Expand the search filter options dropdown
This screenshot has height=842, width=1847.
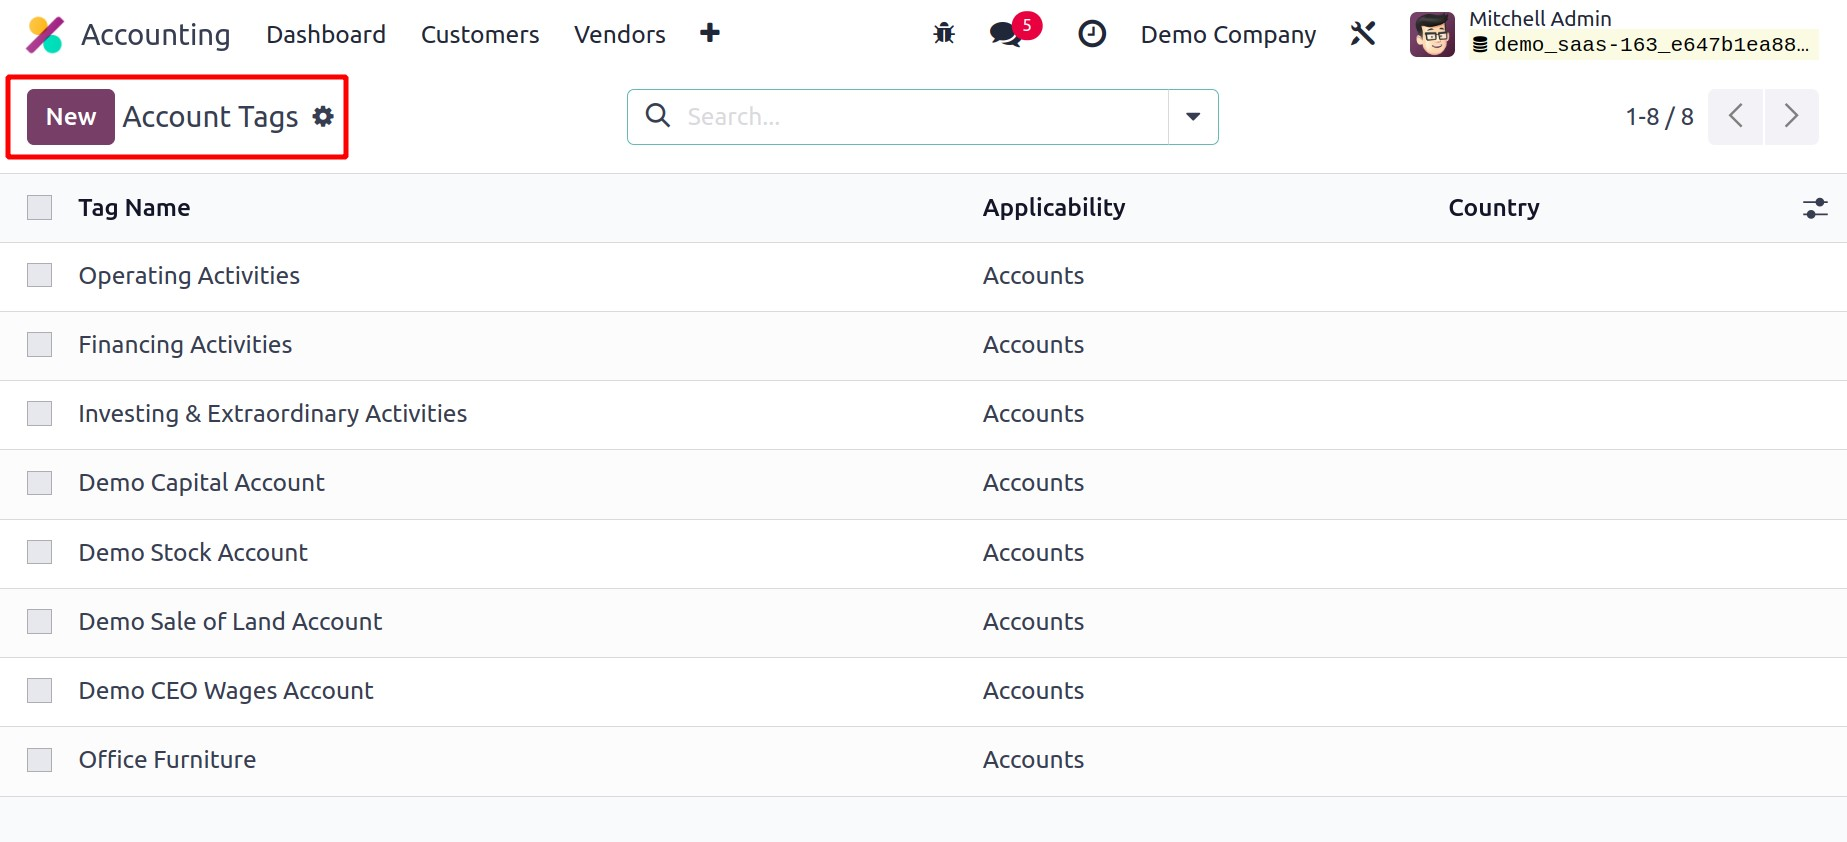point(1193,117)
